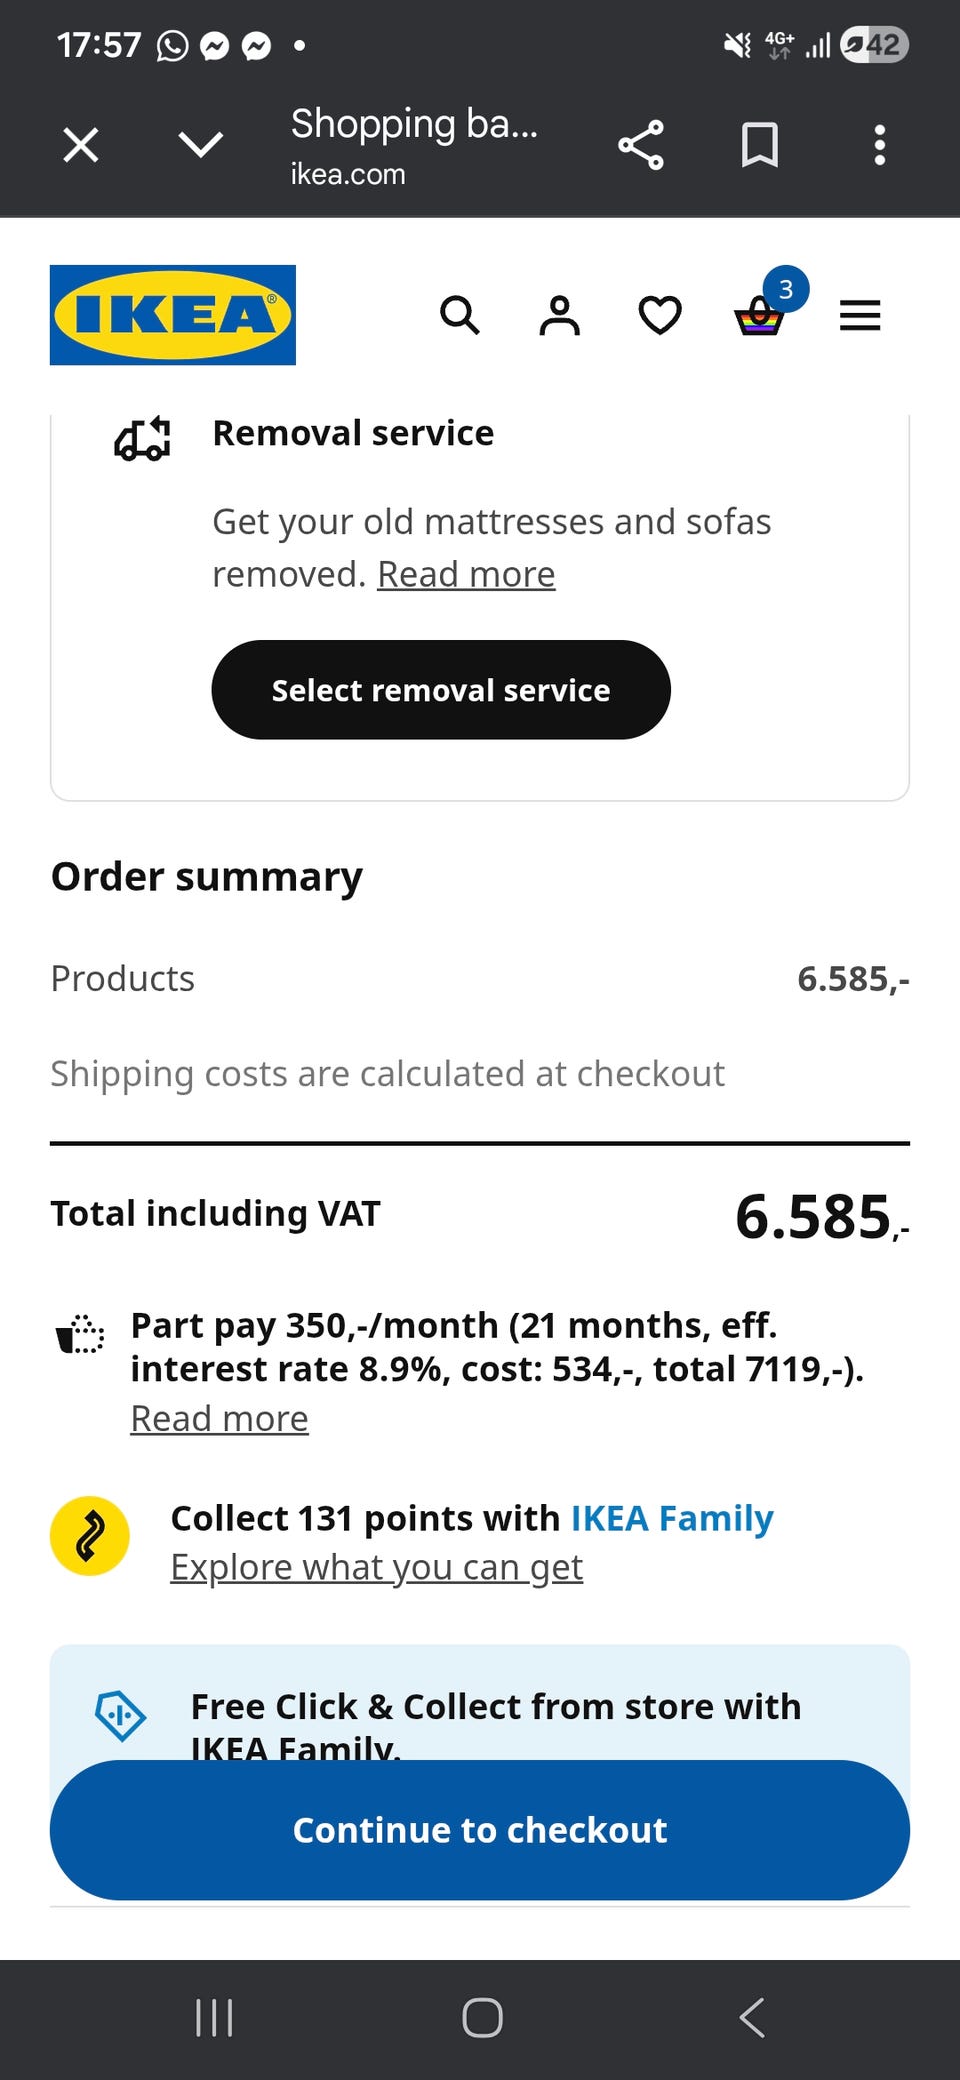The width and height of the screenshot is (960, 2080).
Task: Open the account profile icon
Action: coord(560,315)
